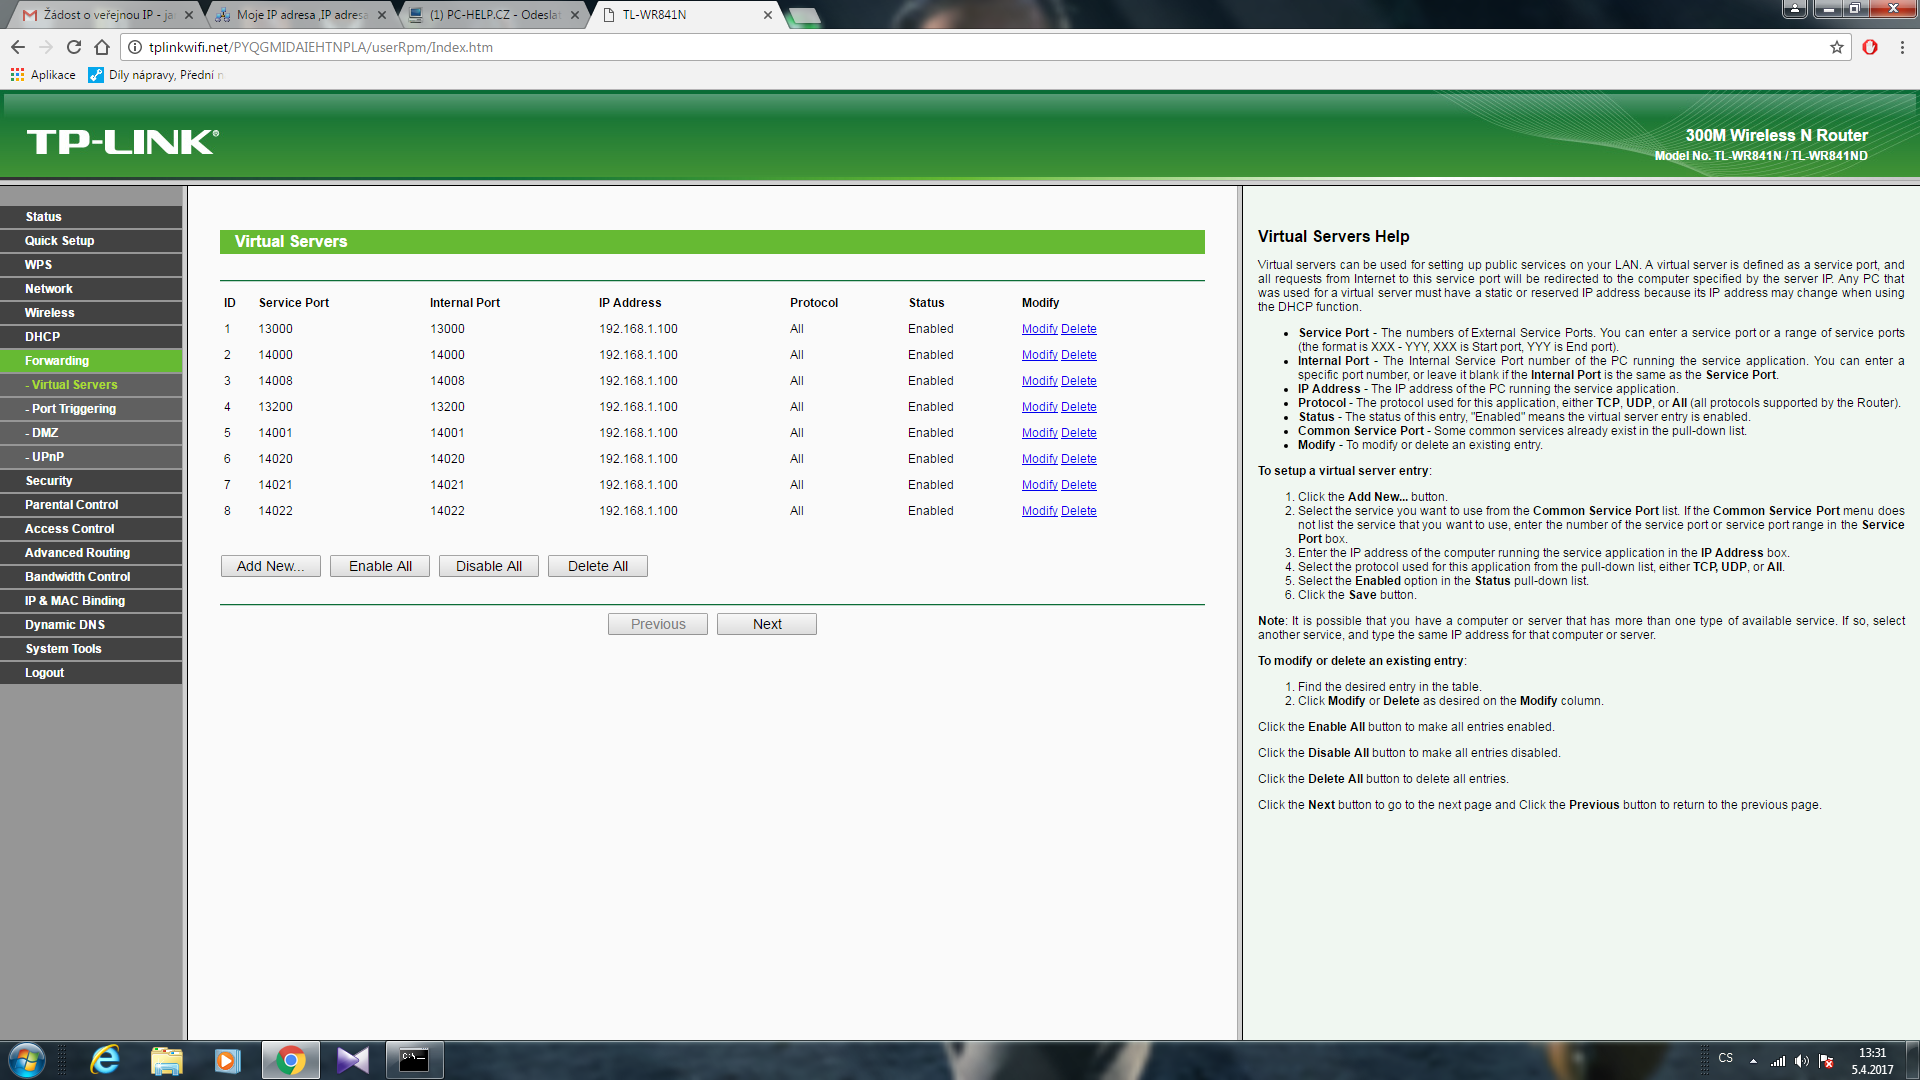Click the Add New... button
Image resolution: width=1920 pixels, height=1080 pixels.
tap(270, 566)
